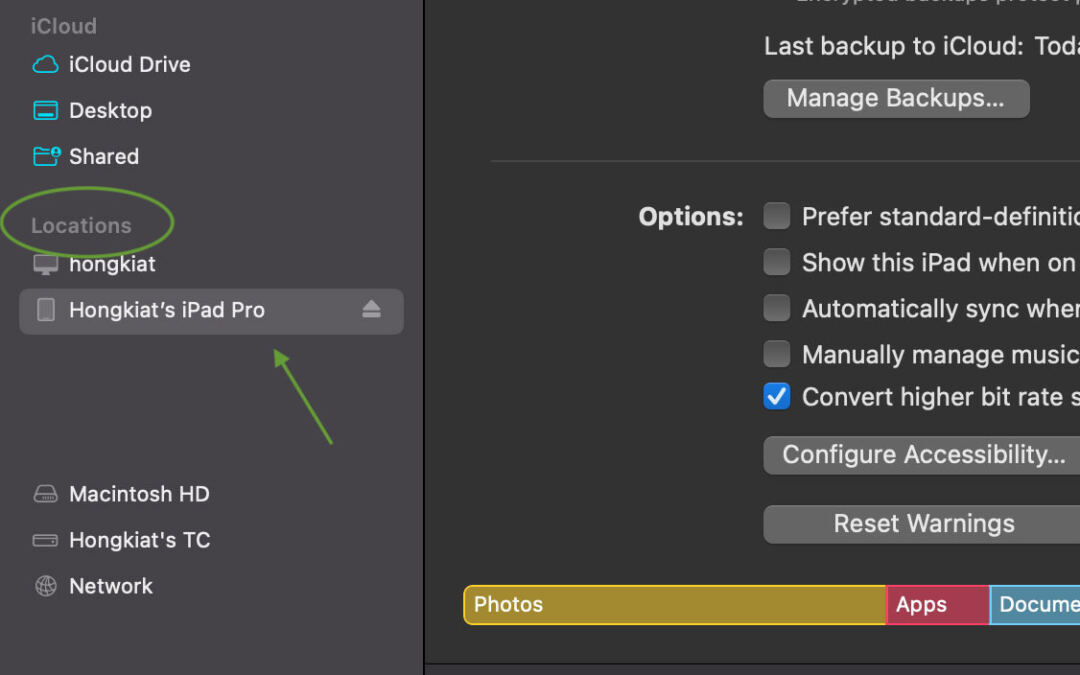Click the Macintosh HD drive icon
Screen dimensions: 1080x675
click(x=46, y=494)
